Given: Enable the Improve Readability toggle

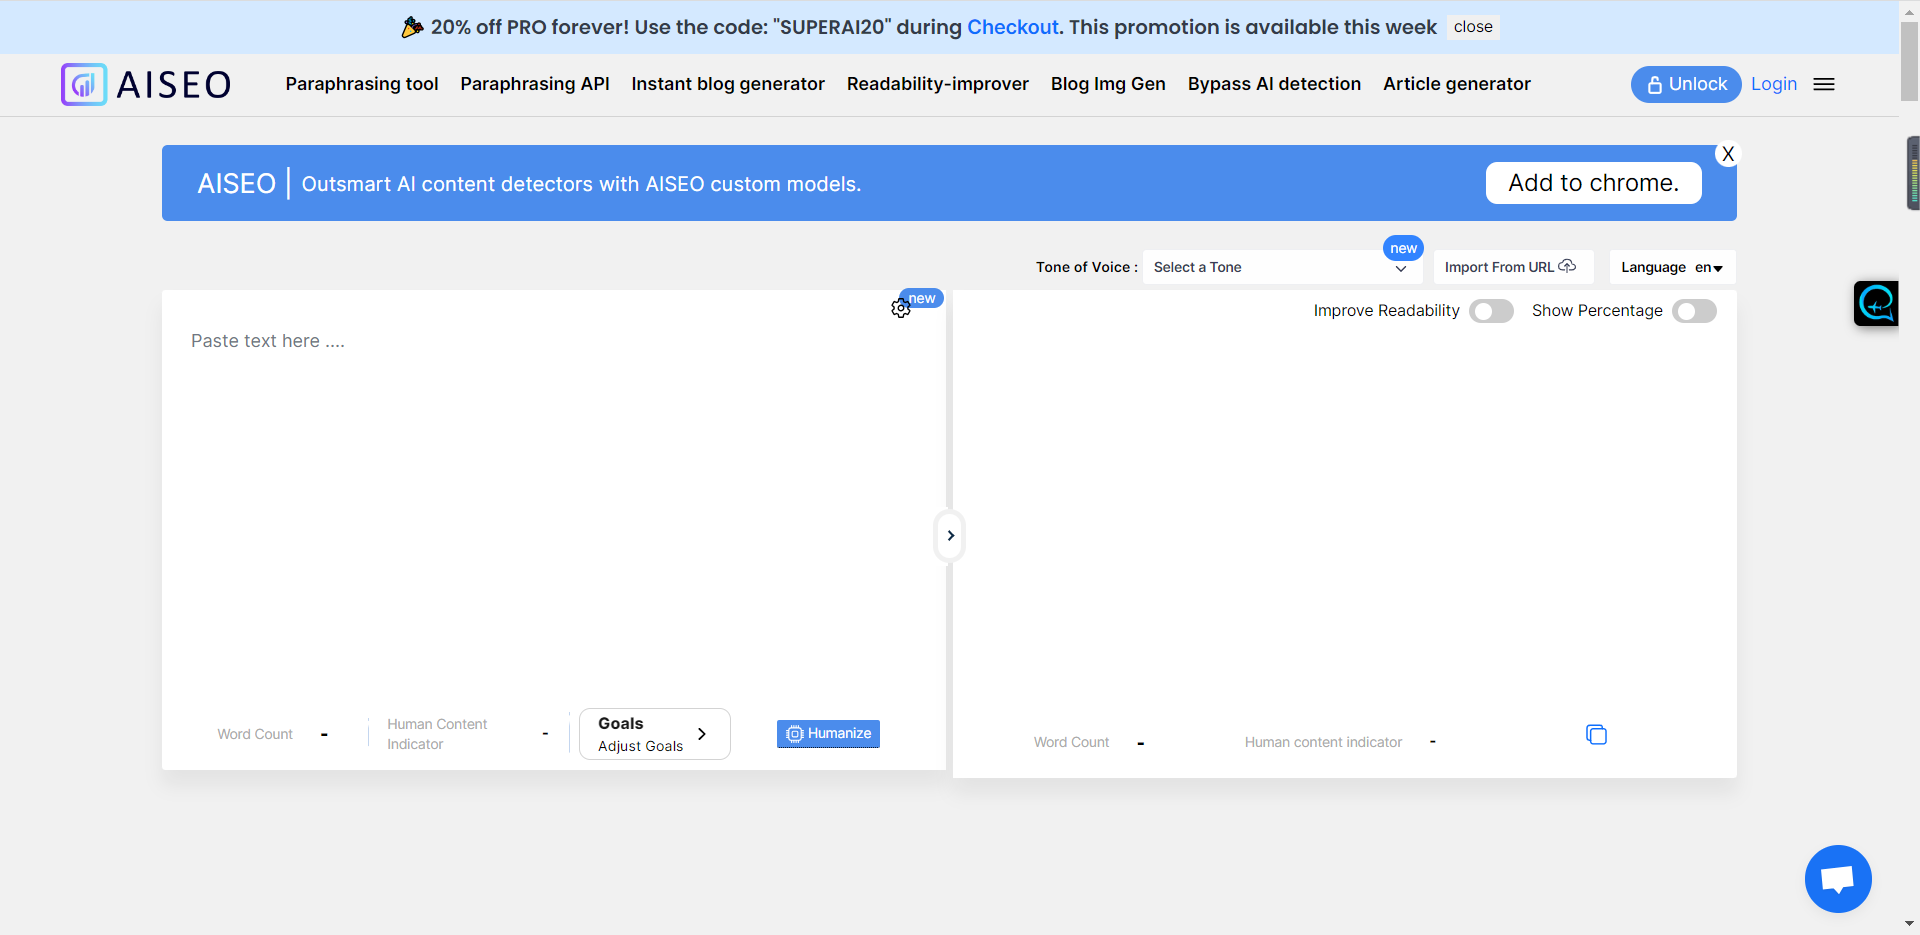Looking at the screenshot, I should click(1491, 311).
